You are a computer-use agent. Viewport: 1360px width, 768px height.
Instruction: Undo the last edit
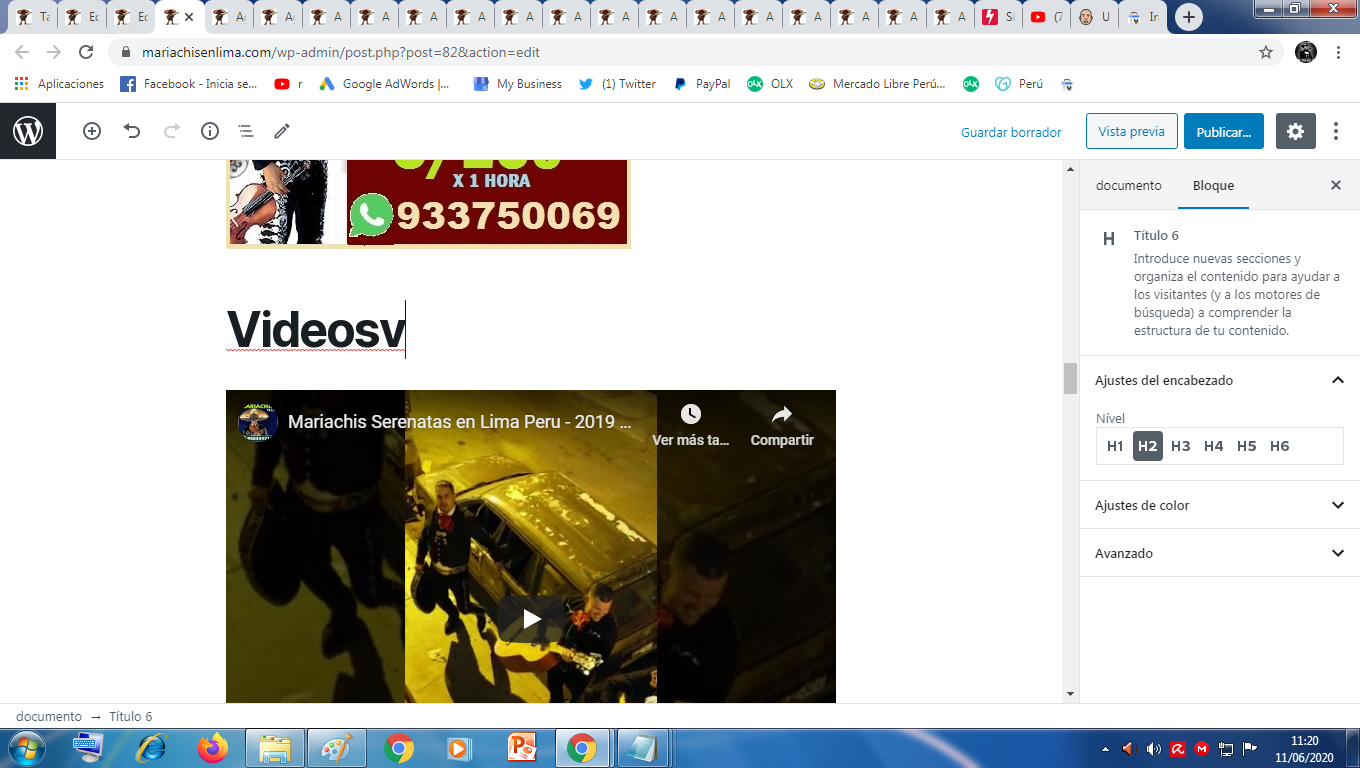132,131
